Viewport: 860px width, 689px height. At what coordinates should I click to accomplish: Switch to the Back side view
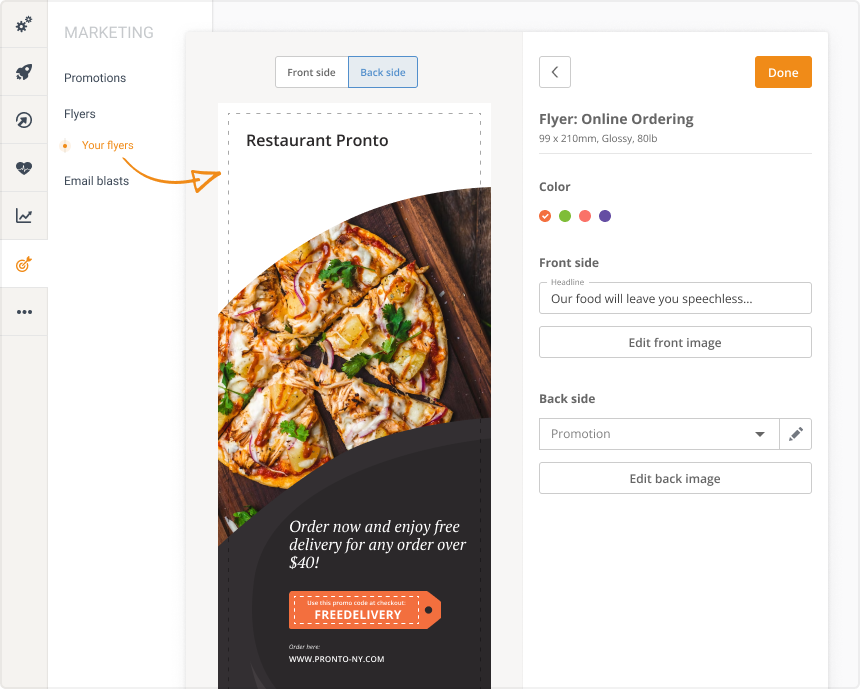(383, 72)
